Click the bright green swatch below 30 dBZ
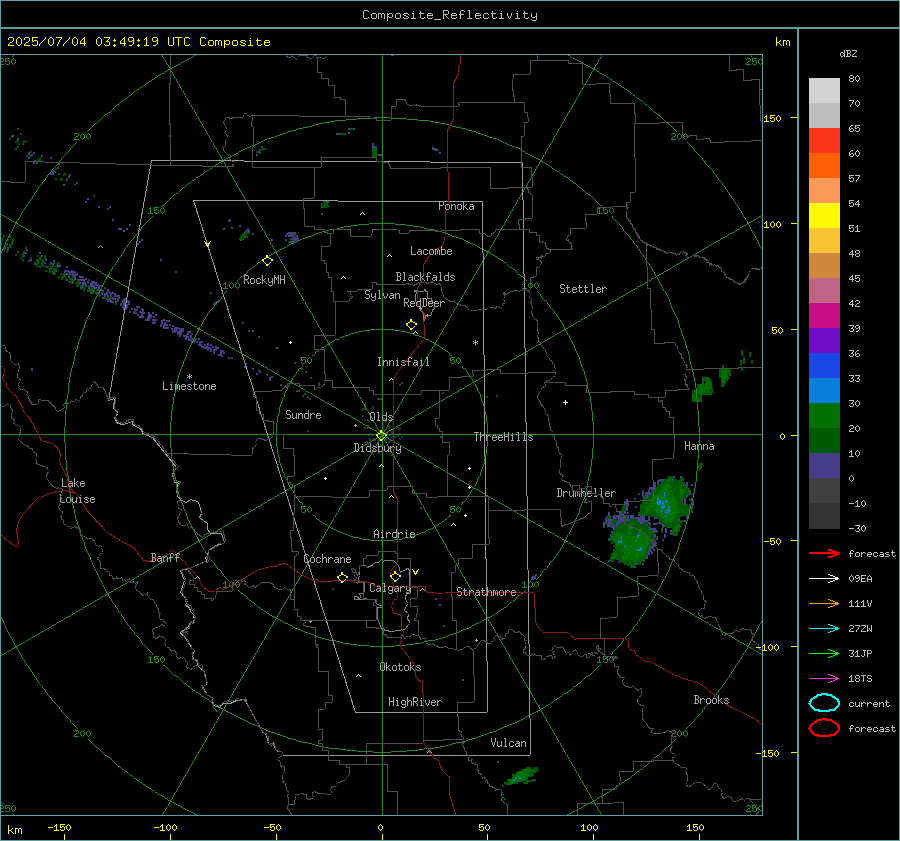900x841 pixels. point(824,415)
